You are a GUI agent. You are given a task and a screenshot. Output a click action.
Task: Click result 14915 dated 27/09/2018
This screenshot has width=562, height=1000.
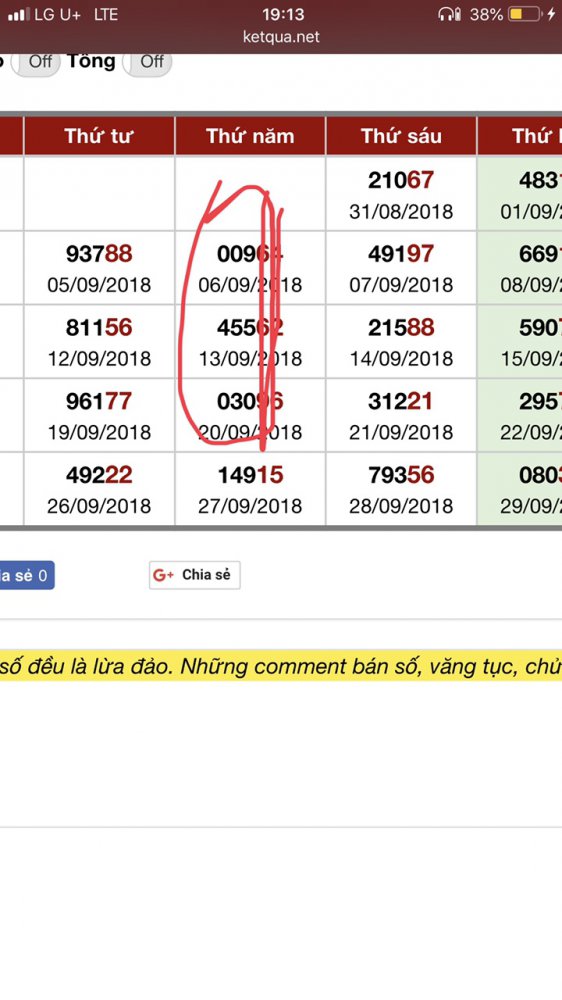coord(250,489)
